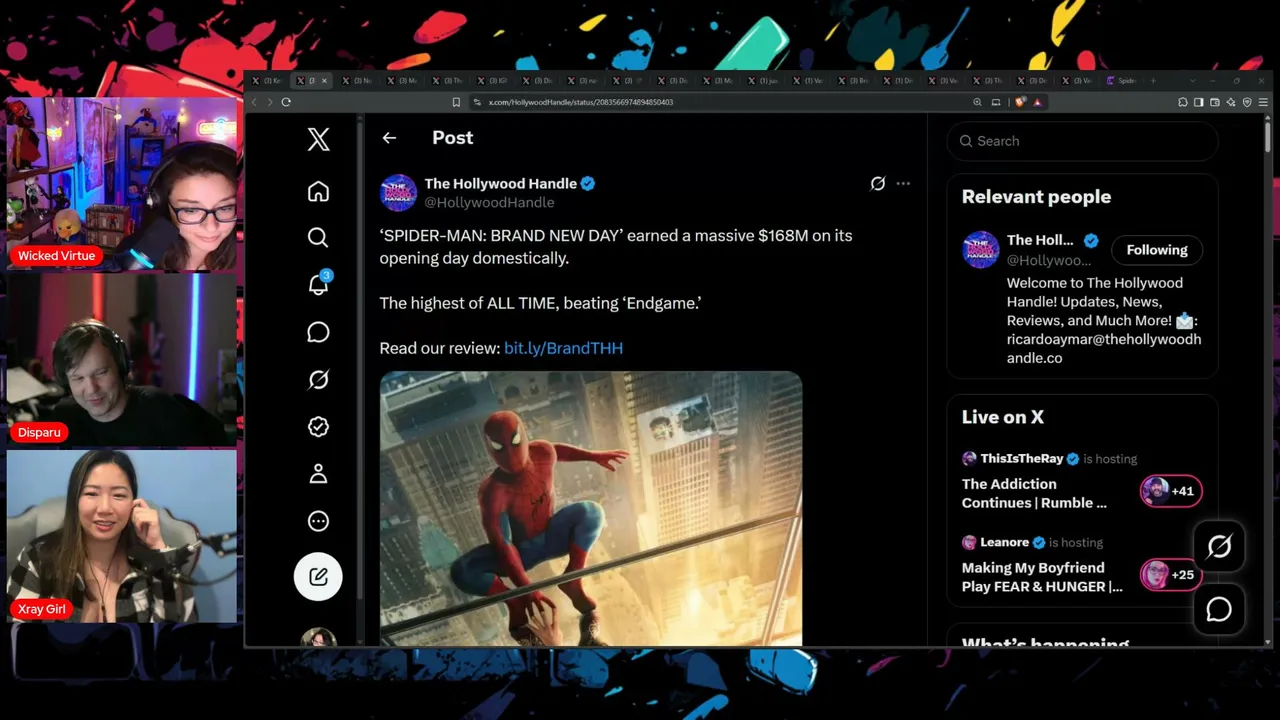This screenshot has height=720, width=1280.
Task: Click the browser Forward arrow
Action: (269, 102)
